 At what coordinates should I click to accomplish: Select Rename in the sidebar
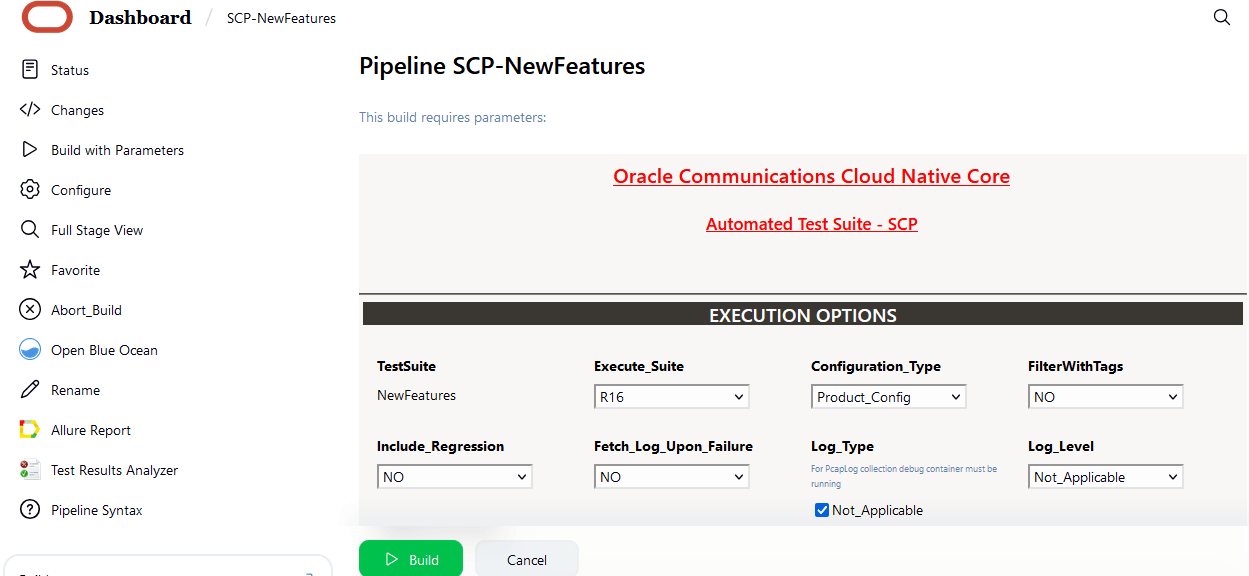click(76, 390)
